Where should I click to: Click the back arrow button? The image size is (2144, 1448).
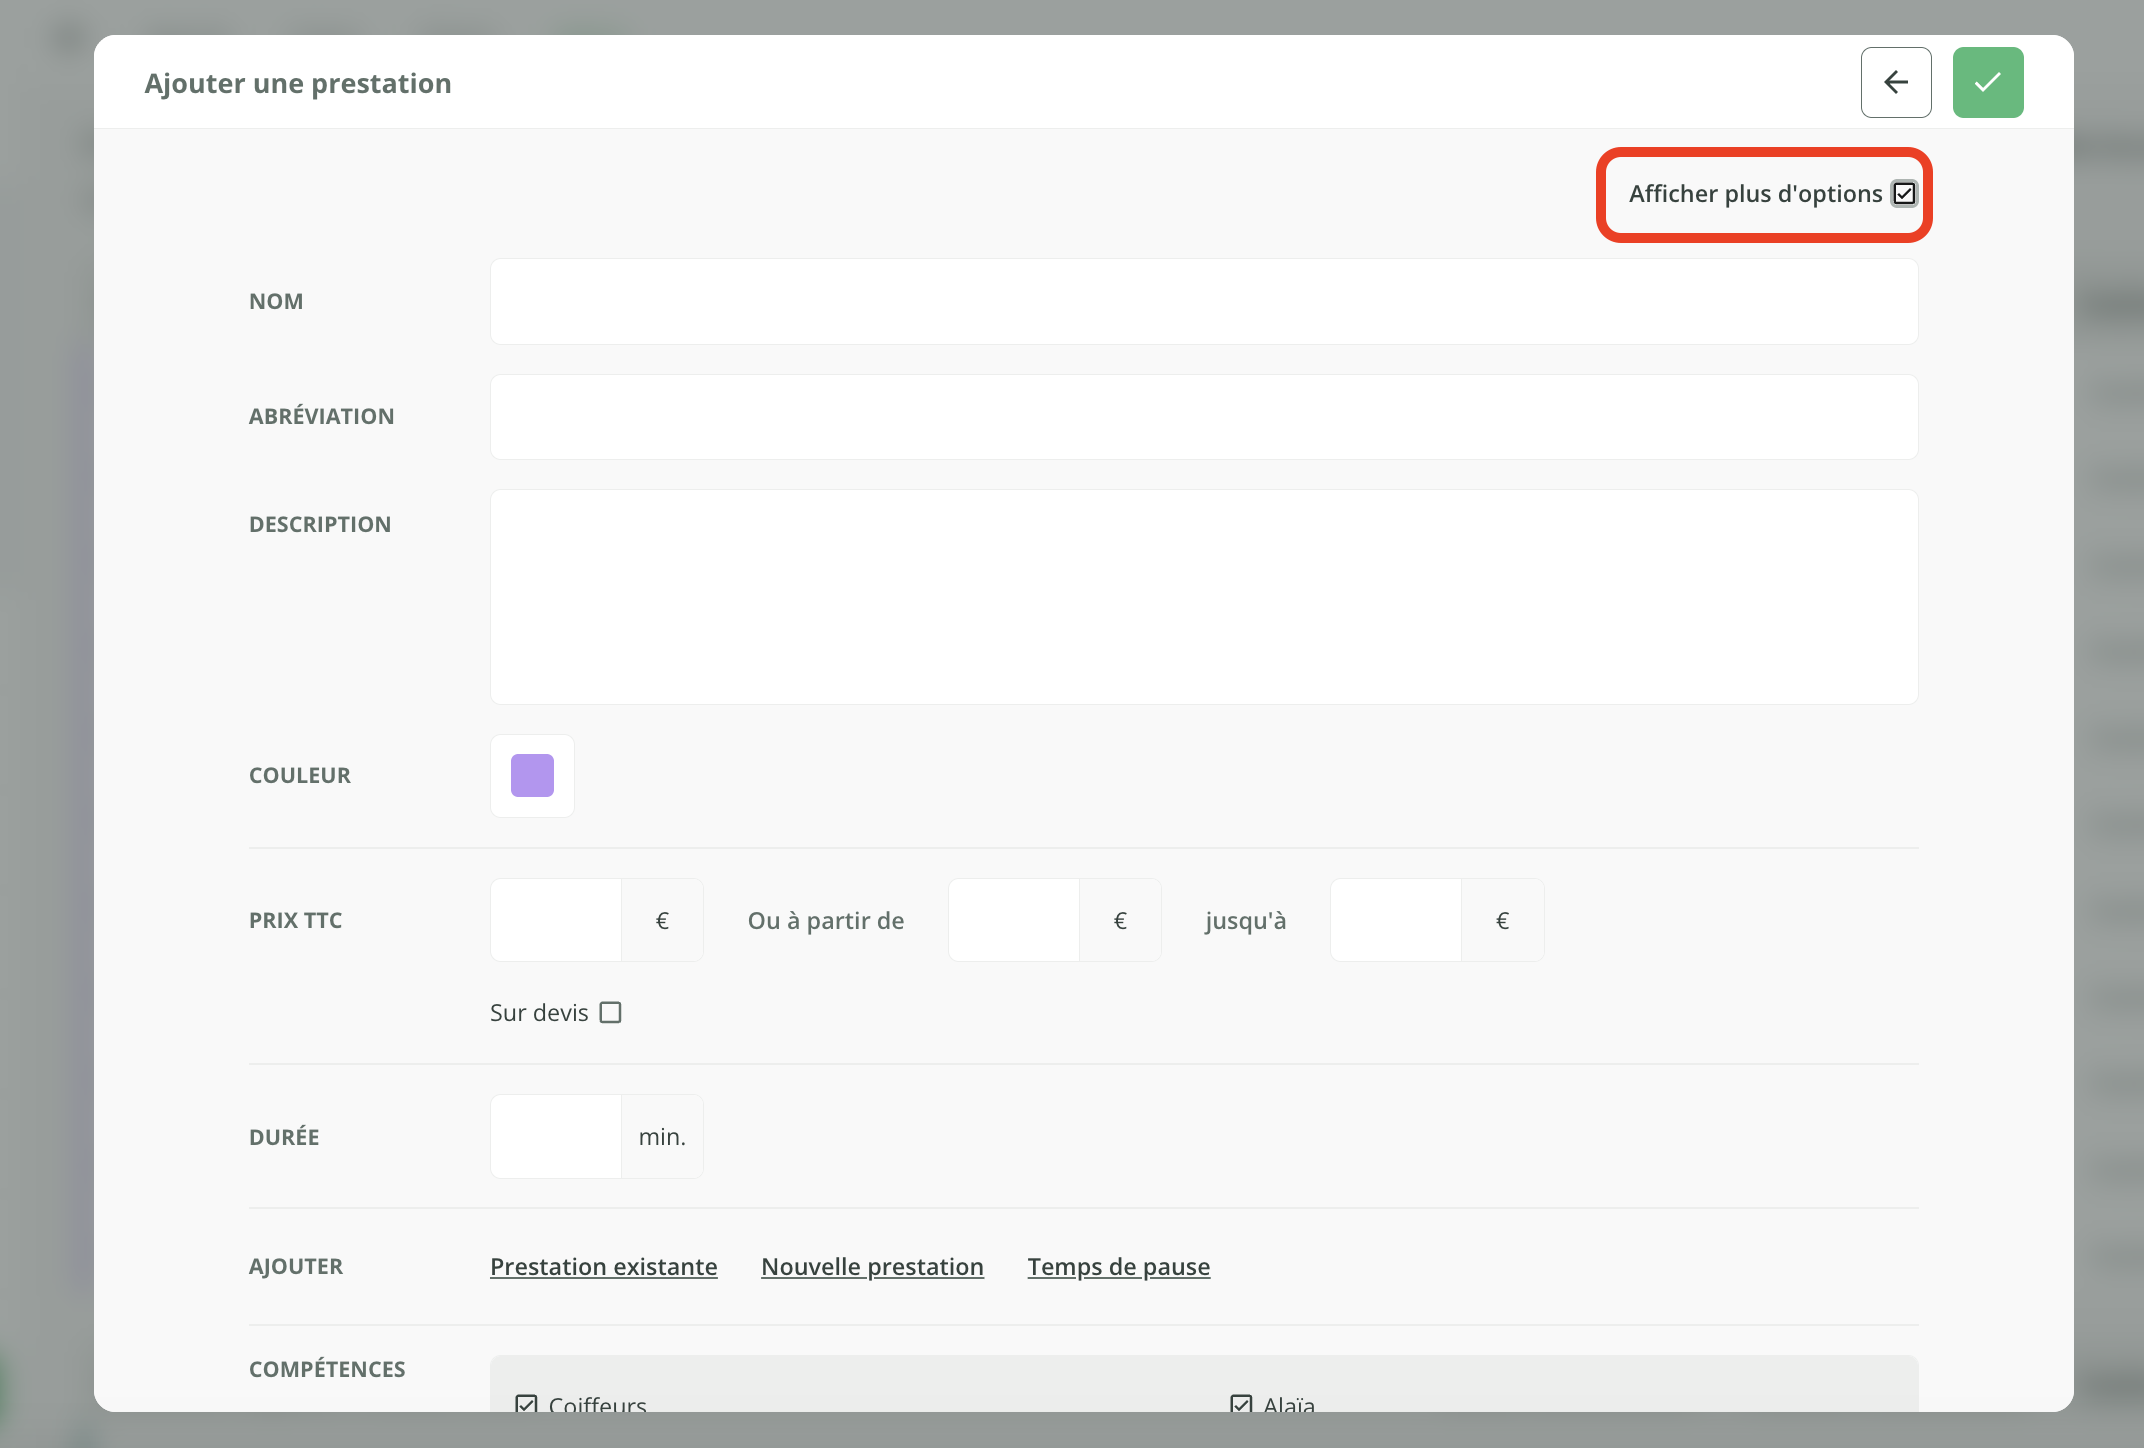(x=1895, y=82)
